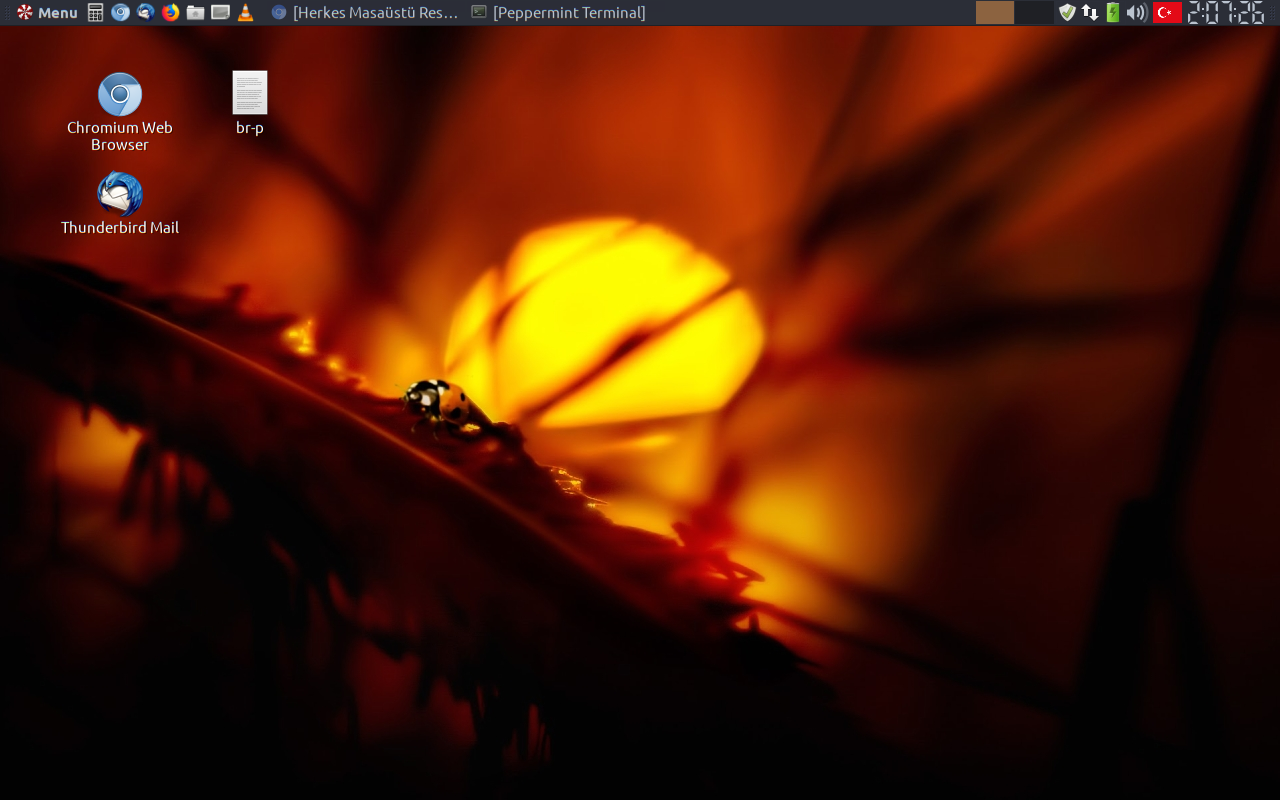Click the Turkish flag keyboard layout indicator

coord(1167,12)
